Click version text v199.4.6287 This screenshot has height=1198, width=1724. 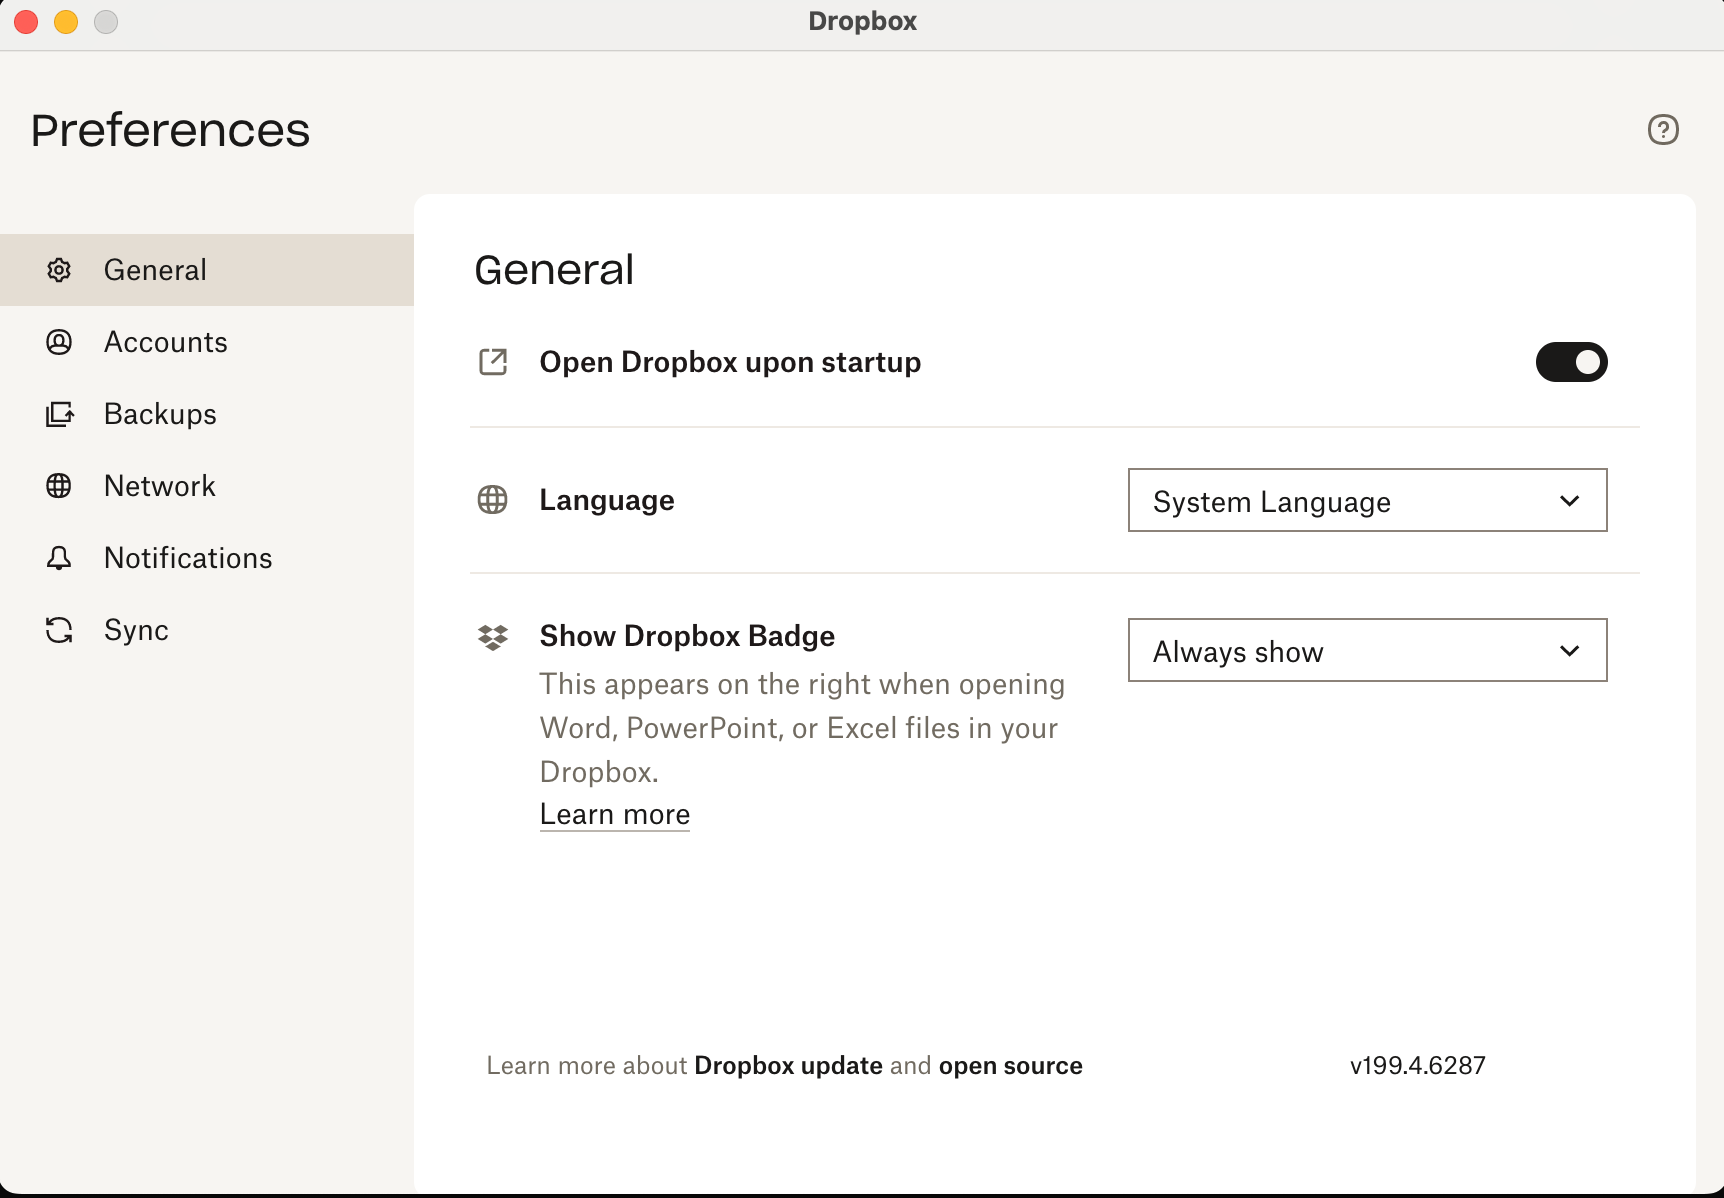pyautogui.click(x=1417, y=1066)
